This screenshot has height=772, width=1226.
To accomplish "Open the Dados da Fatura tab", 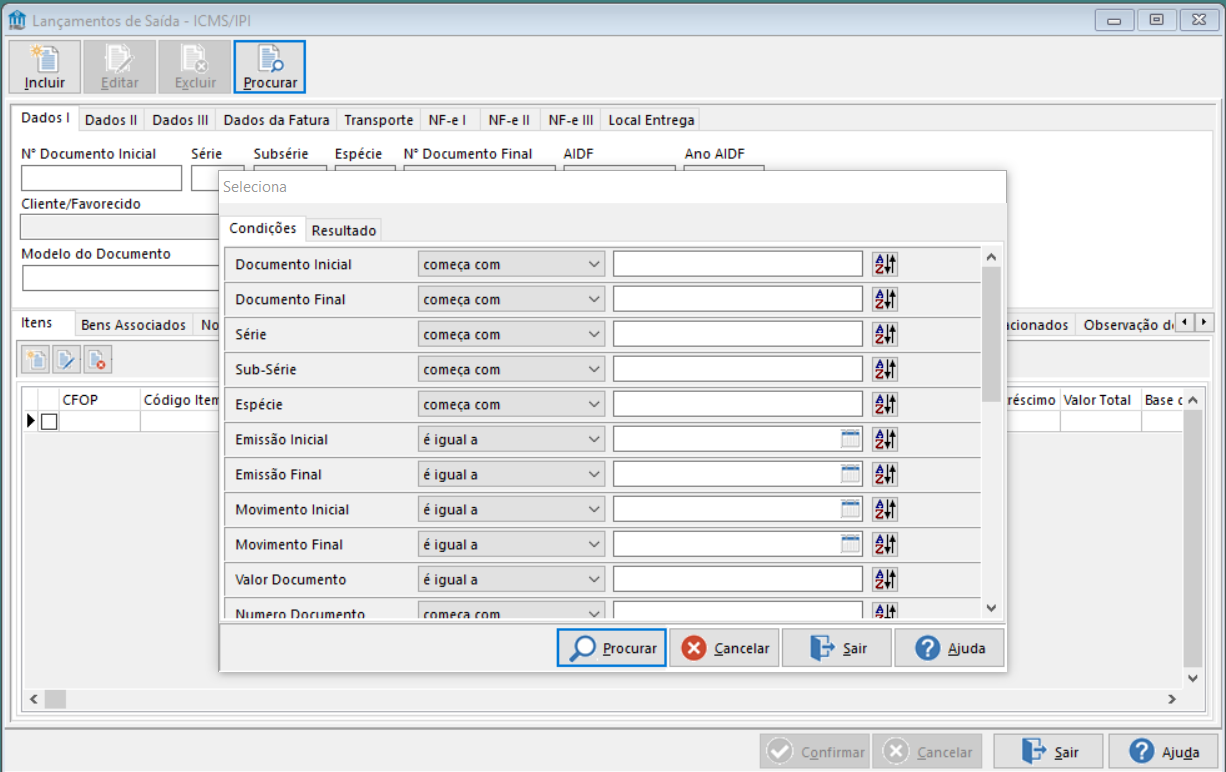I will (x=276, y=120).
